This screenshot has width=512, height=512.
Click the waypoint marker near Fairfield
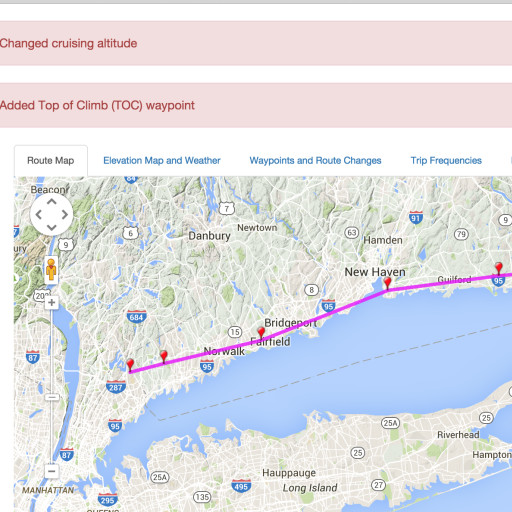[261, 333]
